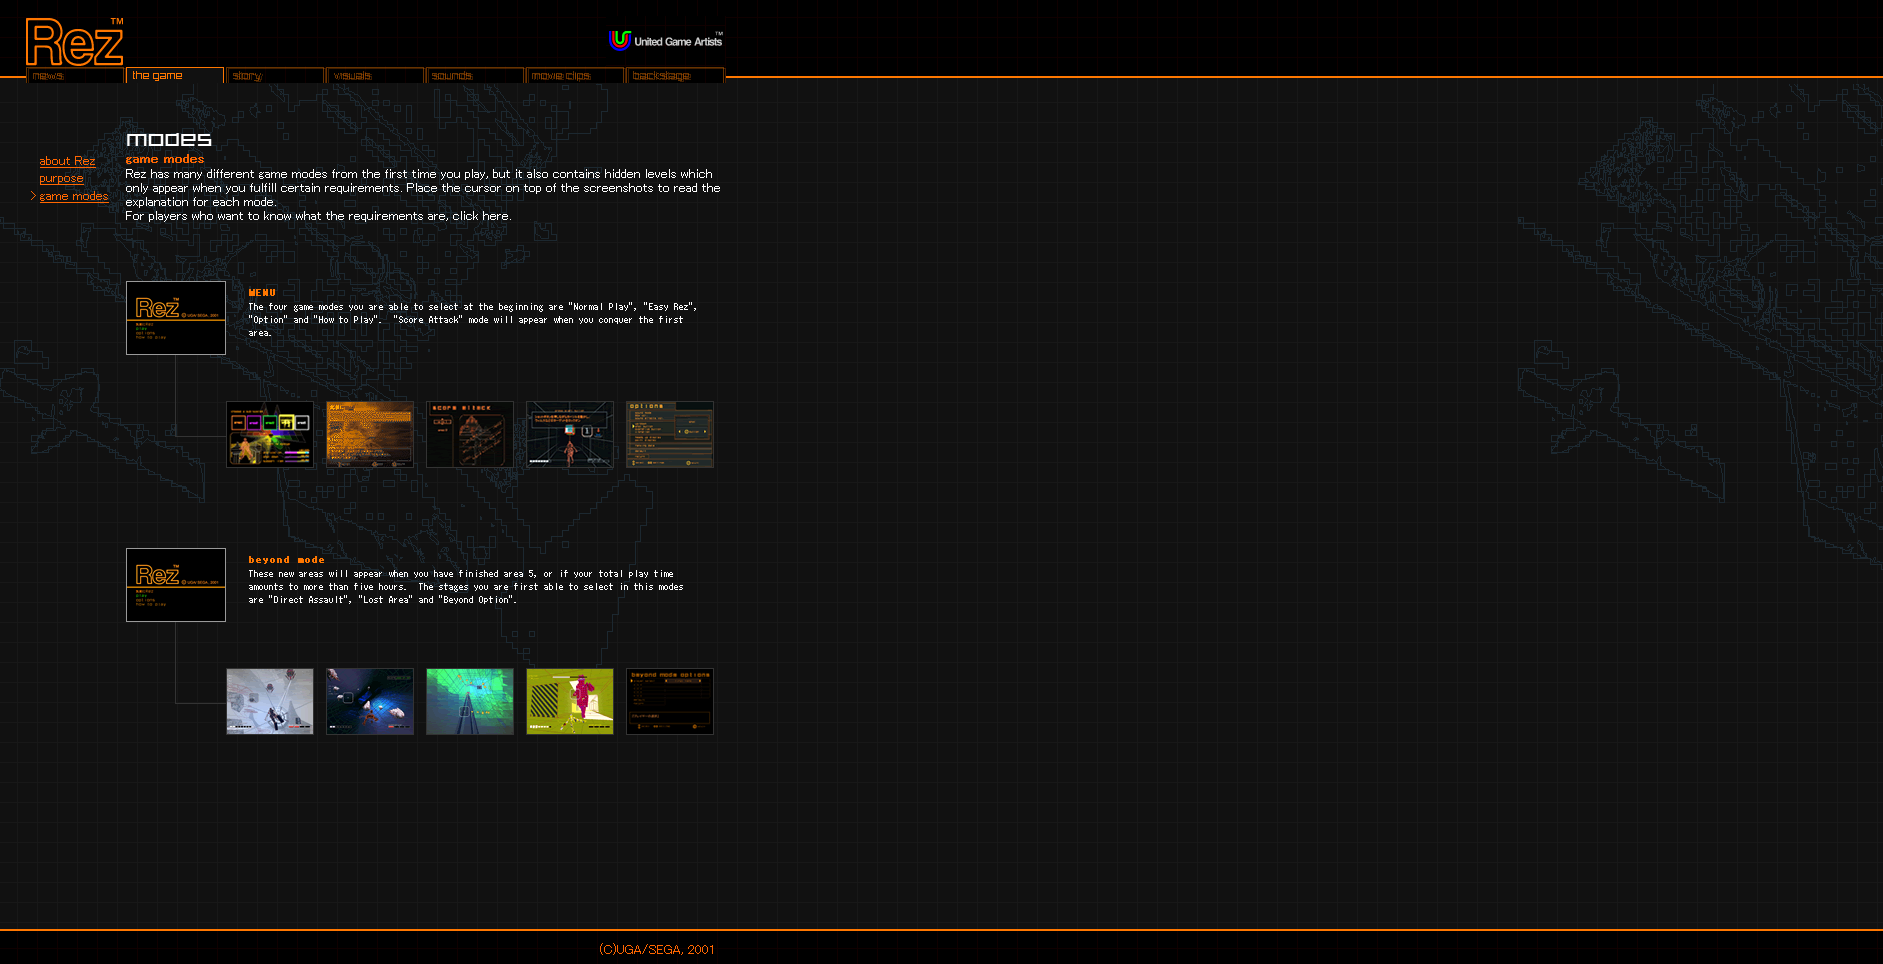This screenshot has width=1883, height=964.
Task: Click the 'click here' requirements link
Action: click(480, 216)
